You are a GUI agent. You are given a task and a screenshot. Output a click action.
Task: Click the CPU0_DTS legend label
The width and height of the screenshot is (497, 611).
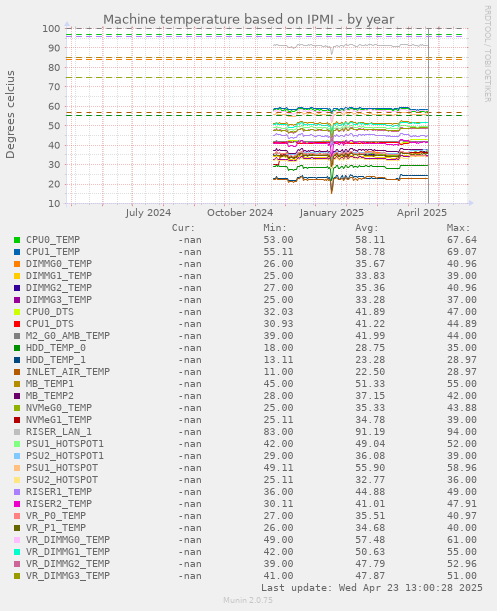(x=50, y=312)
